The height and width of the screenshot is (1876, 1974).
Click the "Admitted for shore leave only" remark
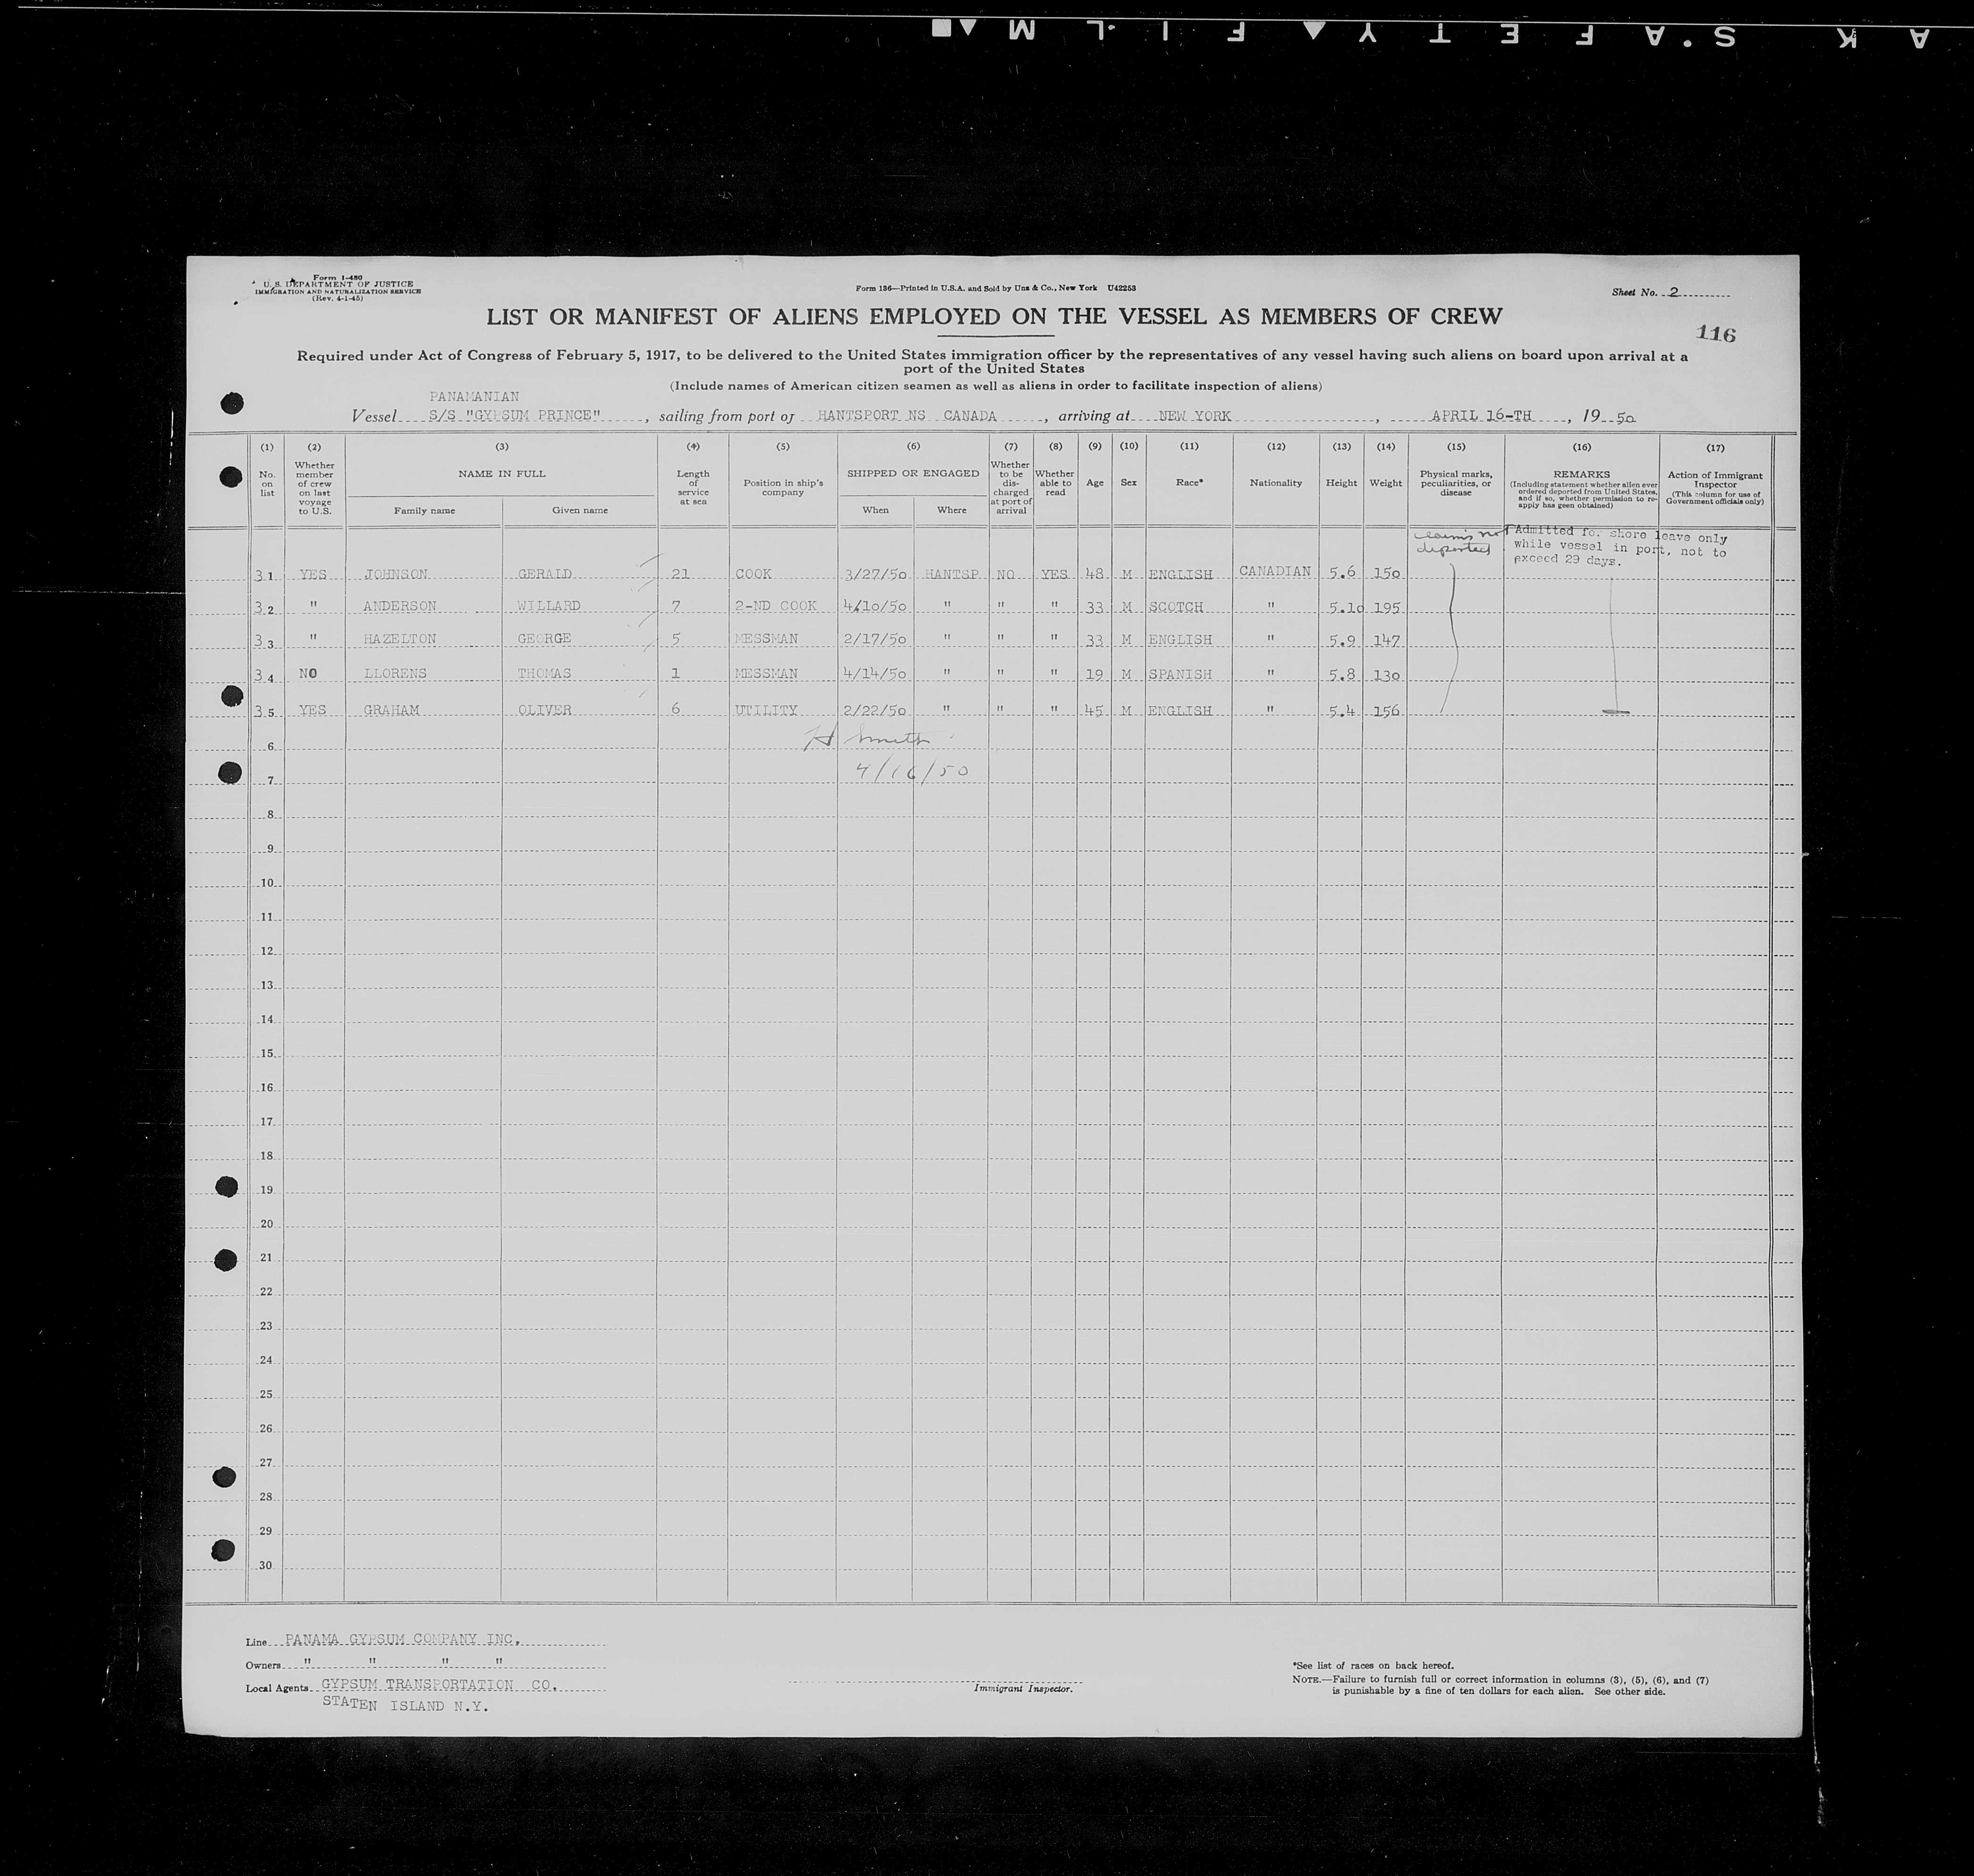(1620, 546)
